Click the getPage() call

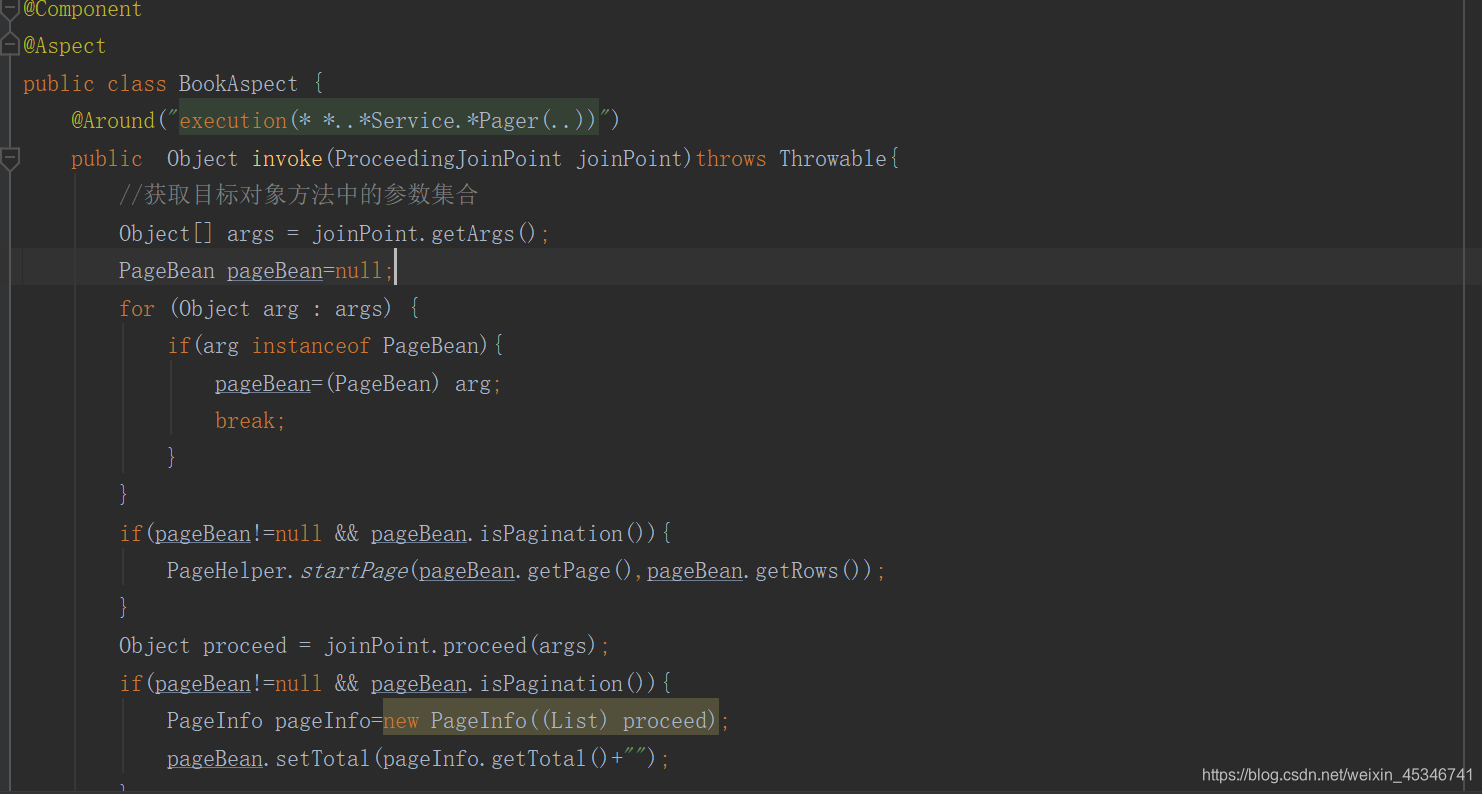581,571
